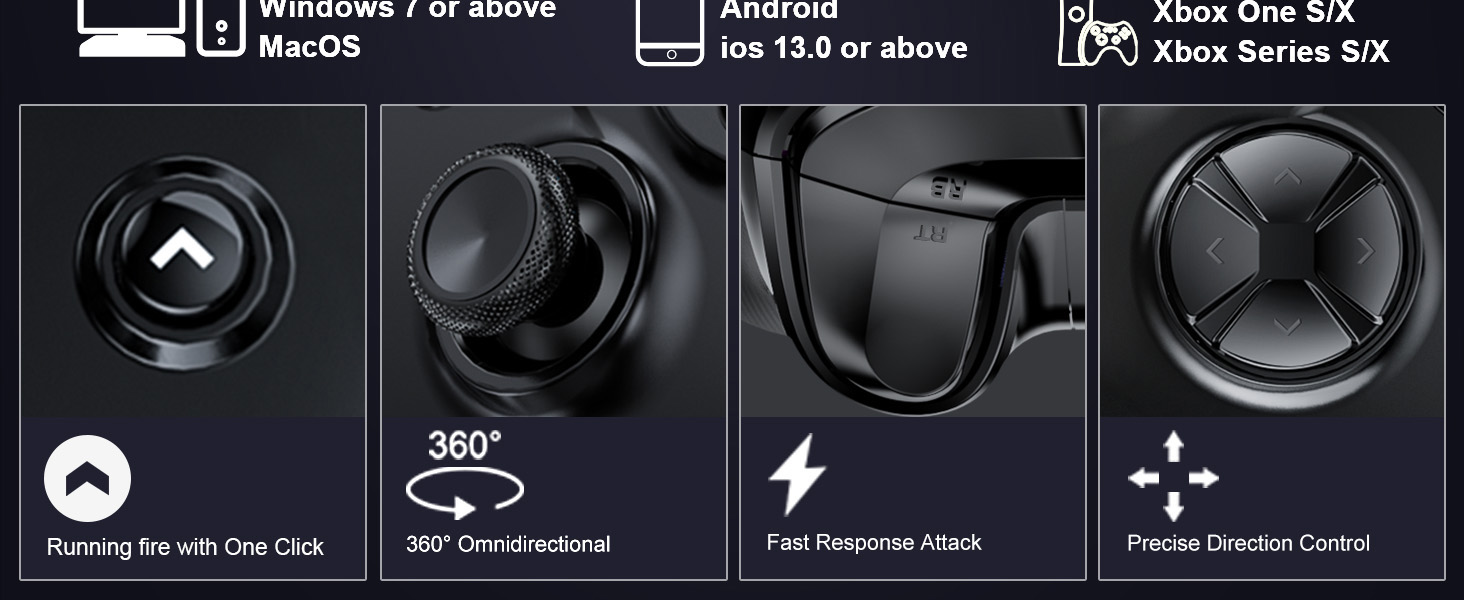Screen dimensions: 1464x600
Task: Click the D-pad close-up photo
Action: pyautogui.click(x=1272, y=261)
